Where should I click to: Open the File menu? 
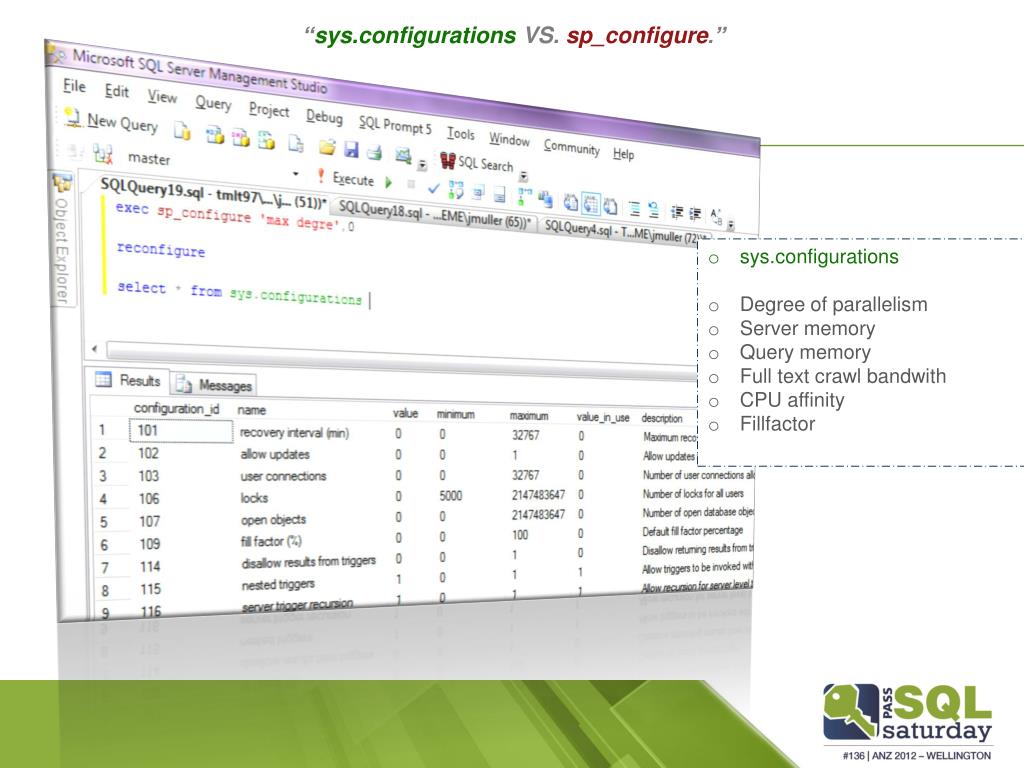coord(74,86)
